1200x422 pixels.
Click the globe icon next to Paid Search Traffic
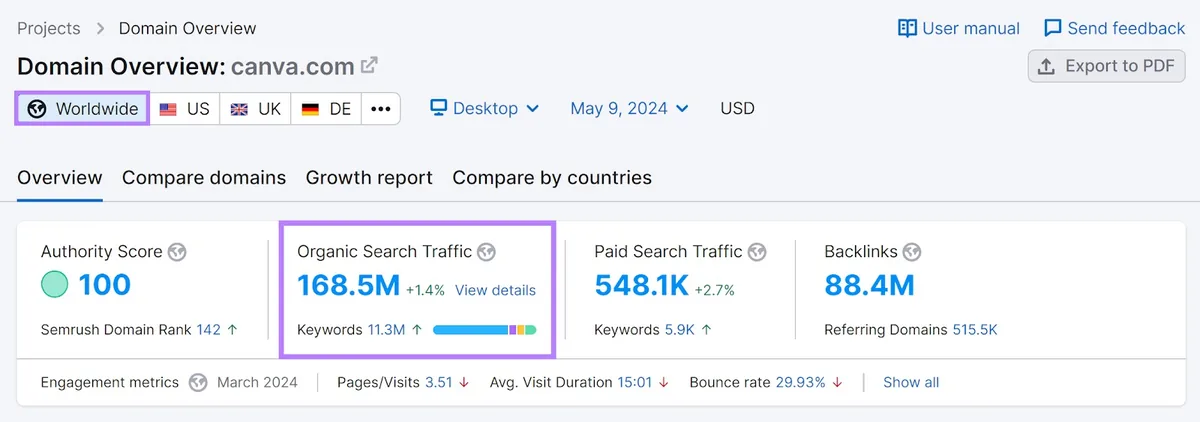point(757,252)
